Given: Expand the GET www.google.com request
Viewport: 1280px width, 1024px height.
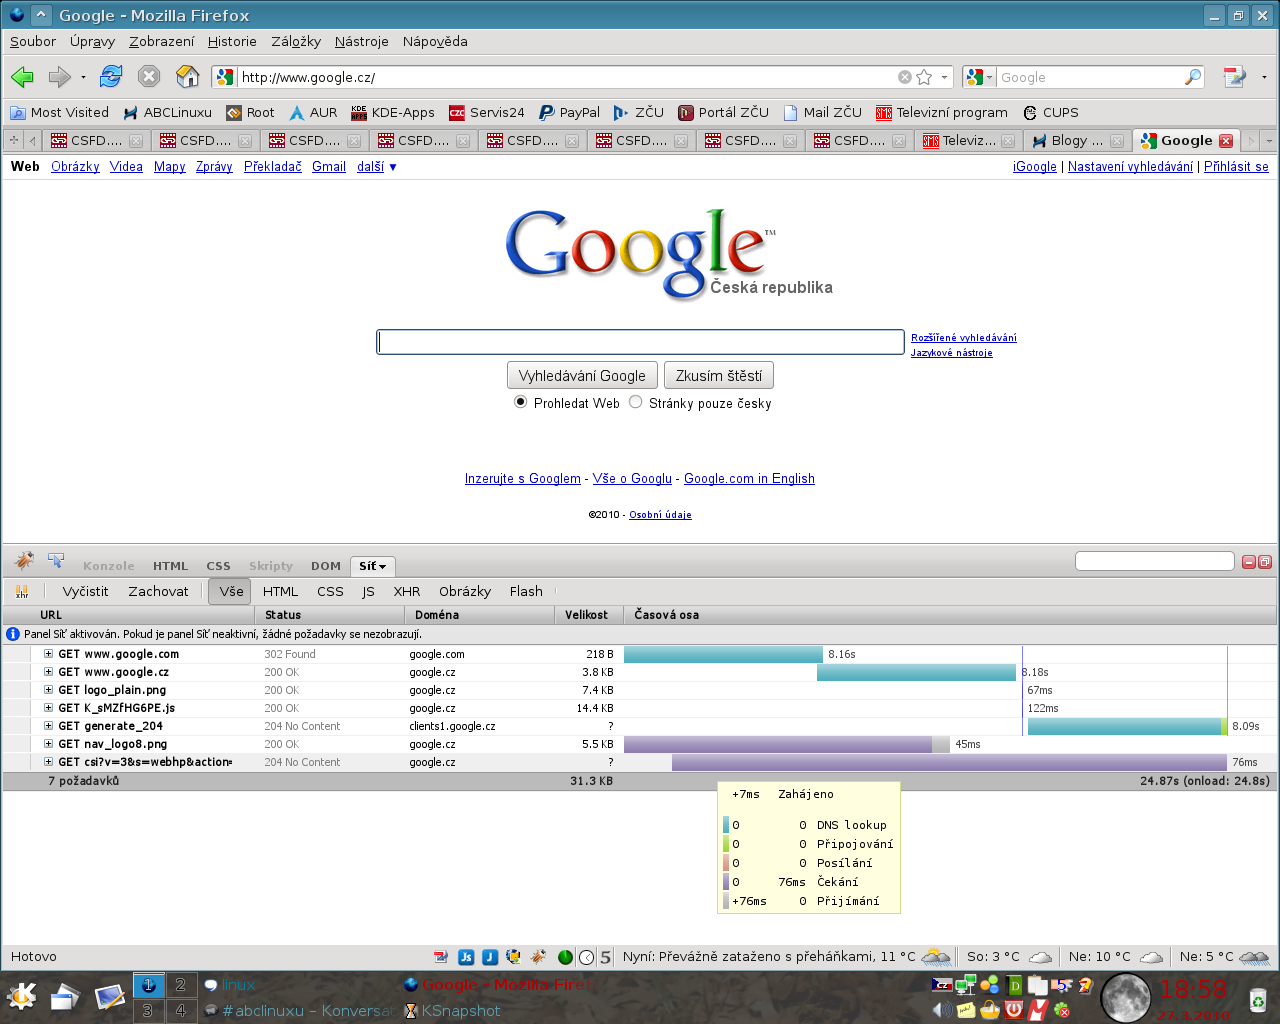Looking at the screenshot, I should [48, 654].
